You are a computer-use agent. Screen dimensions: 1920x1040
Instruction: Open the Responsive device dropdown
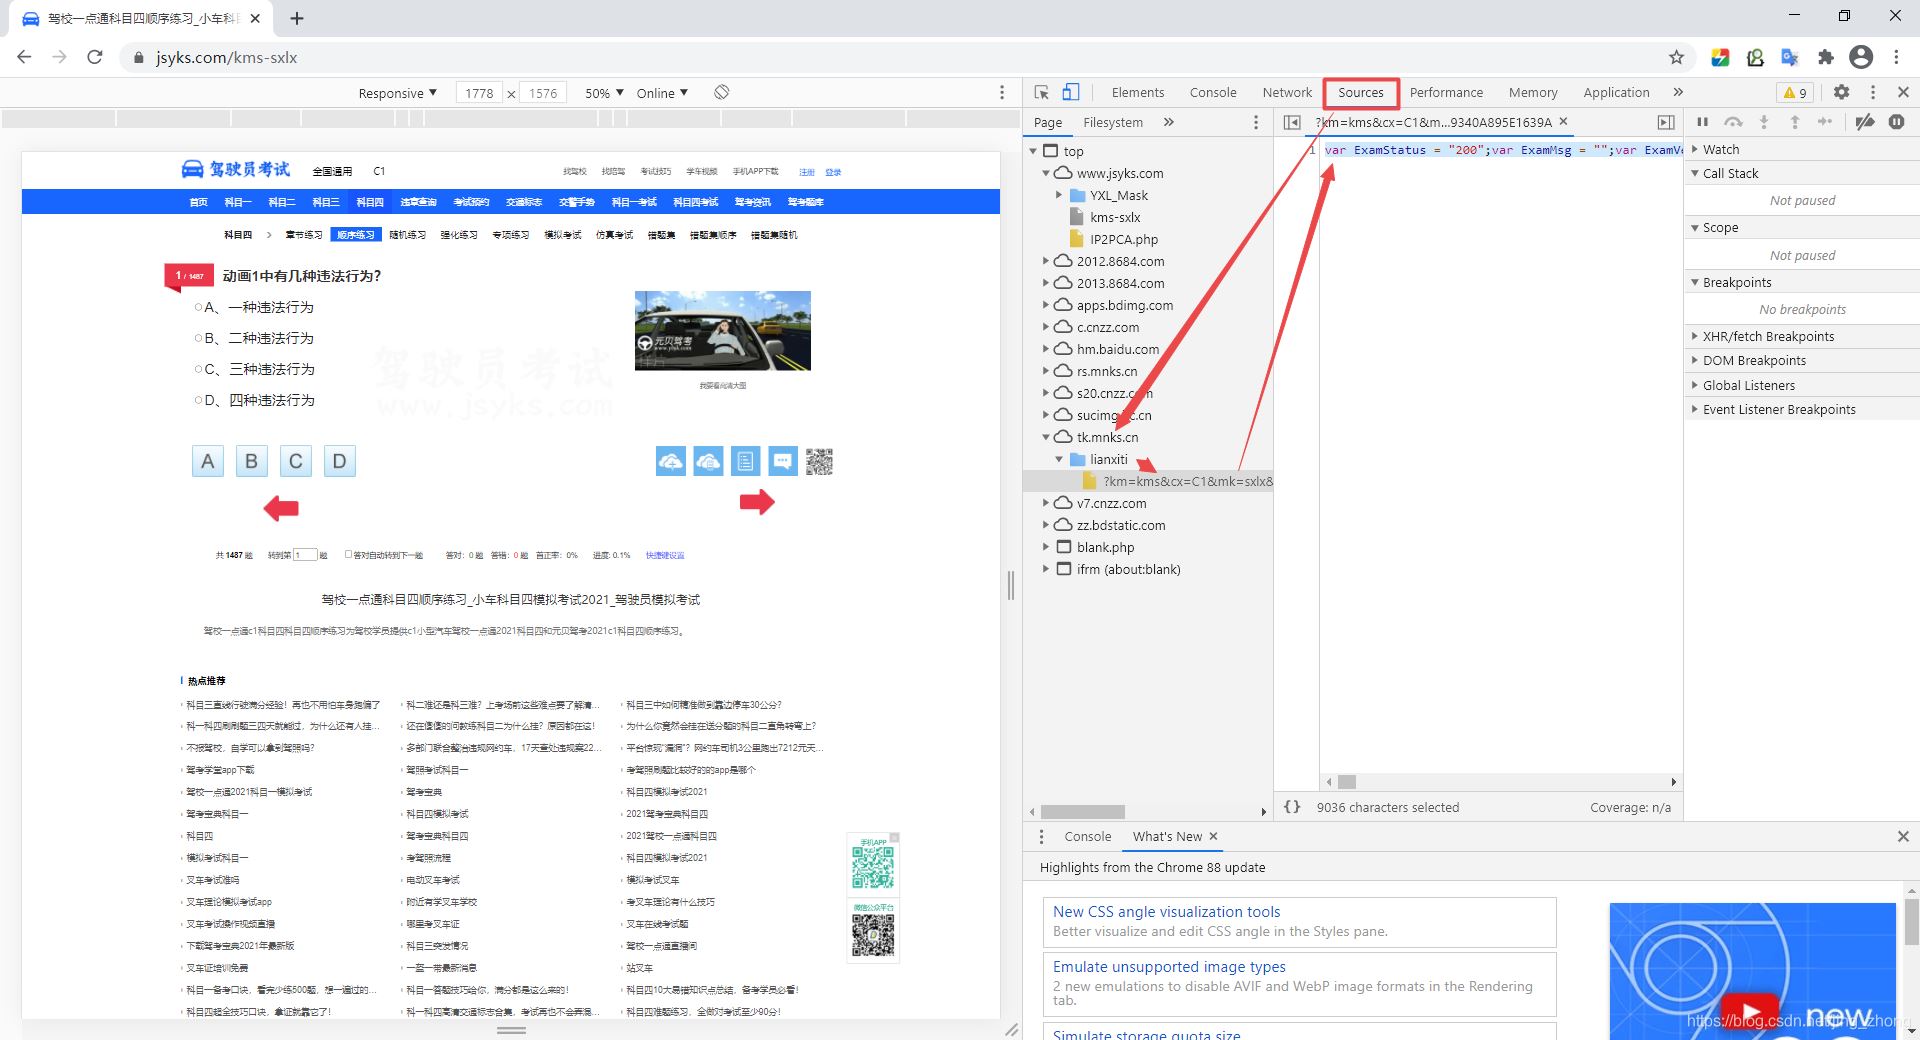click(397, 93)
